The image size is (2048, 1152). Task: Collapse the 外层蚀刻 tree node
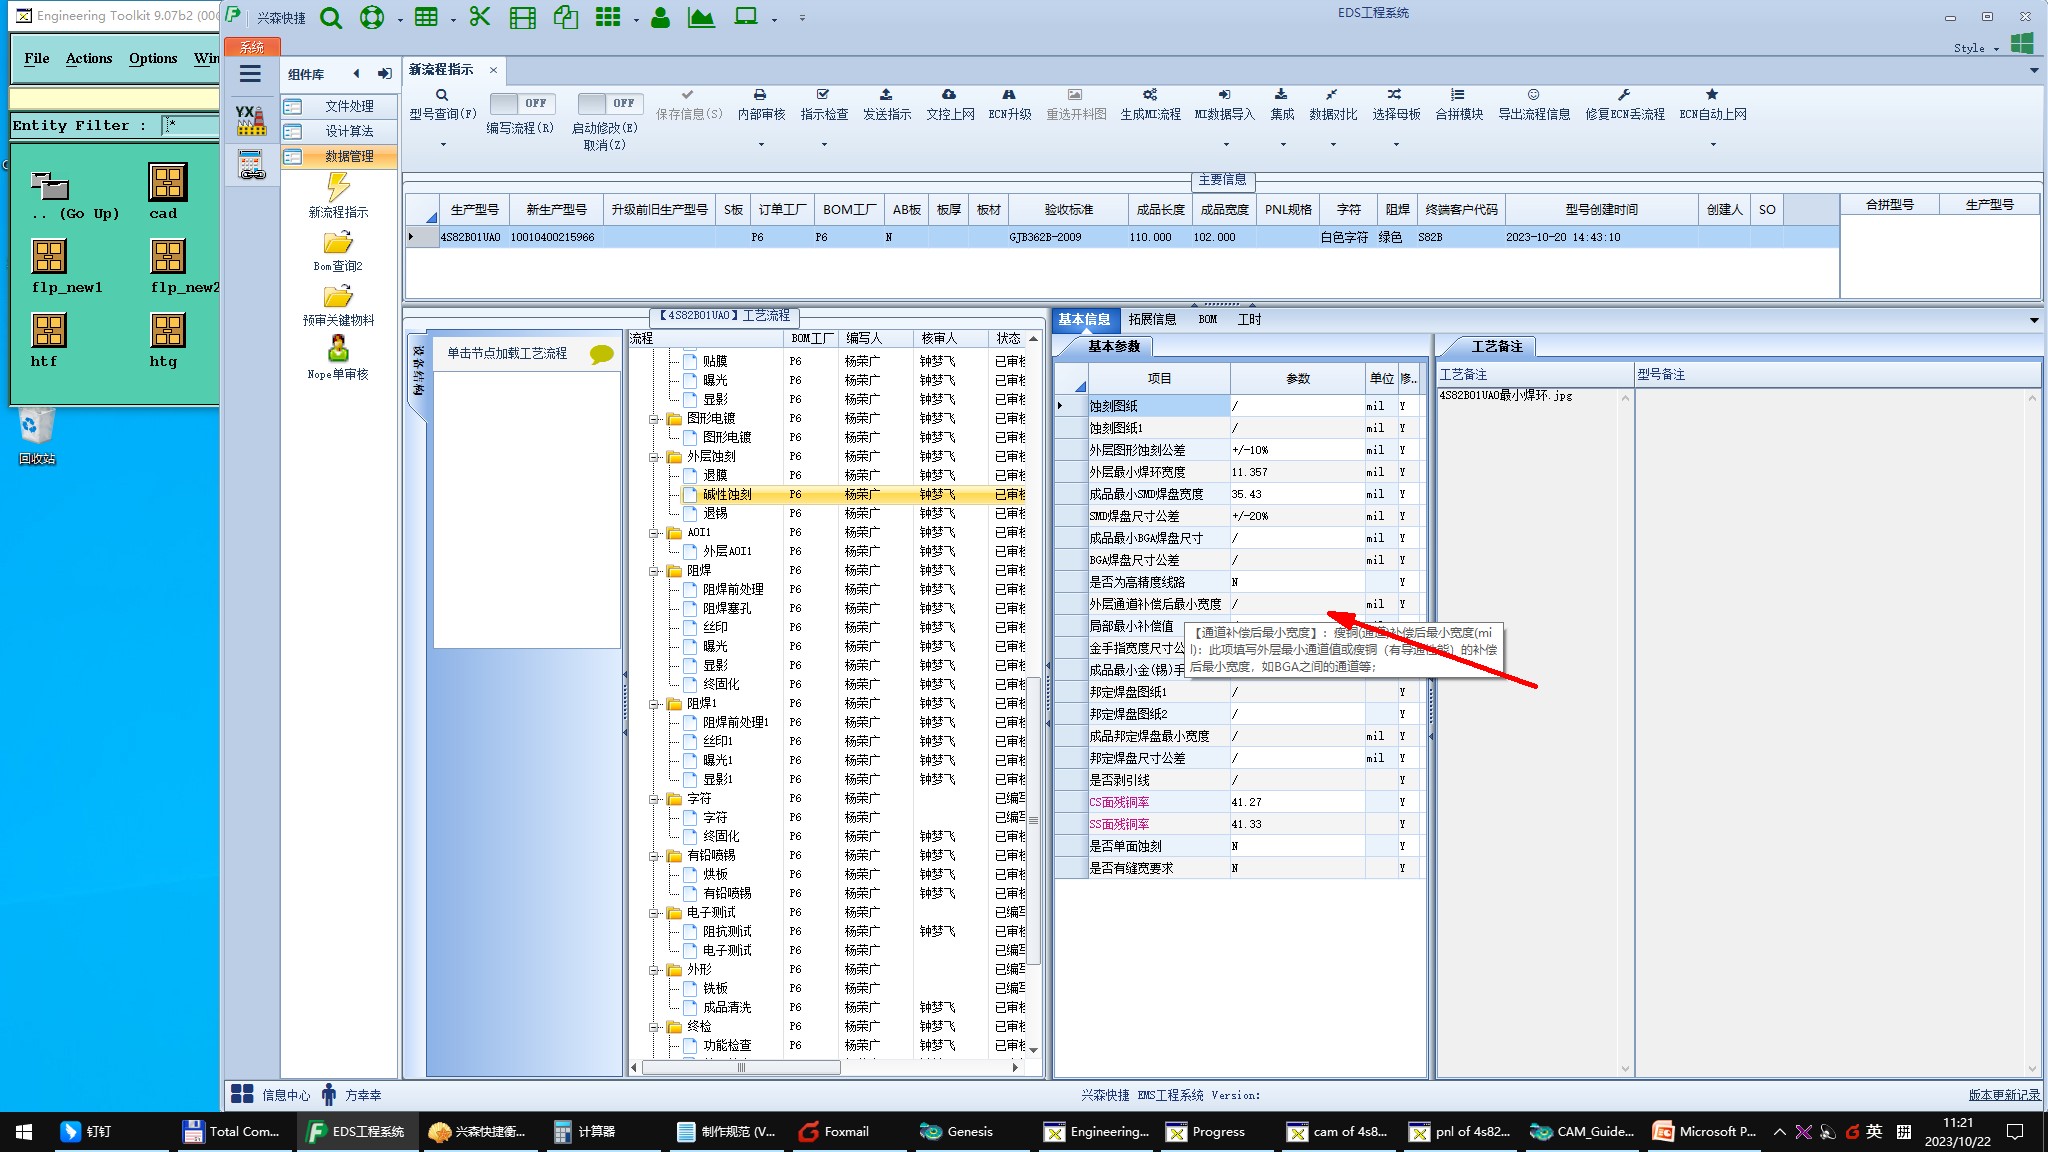click(x=654, y=457)
